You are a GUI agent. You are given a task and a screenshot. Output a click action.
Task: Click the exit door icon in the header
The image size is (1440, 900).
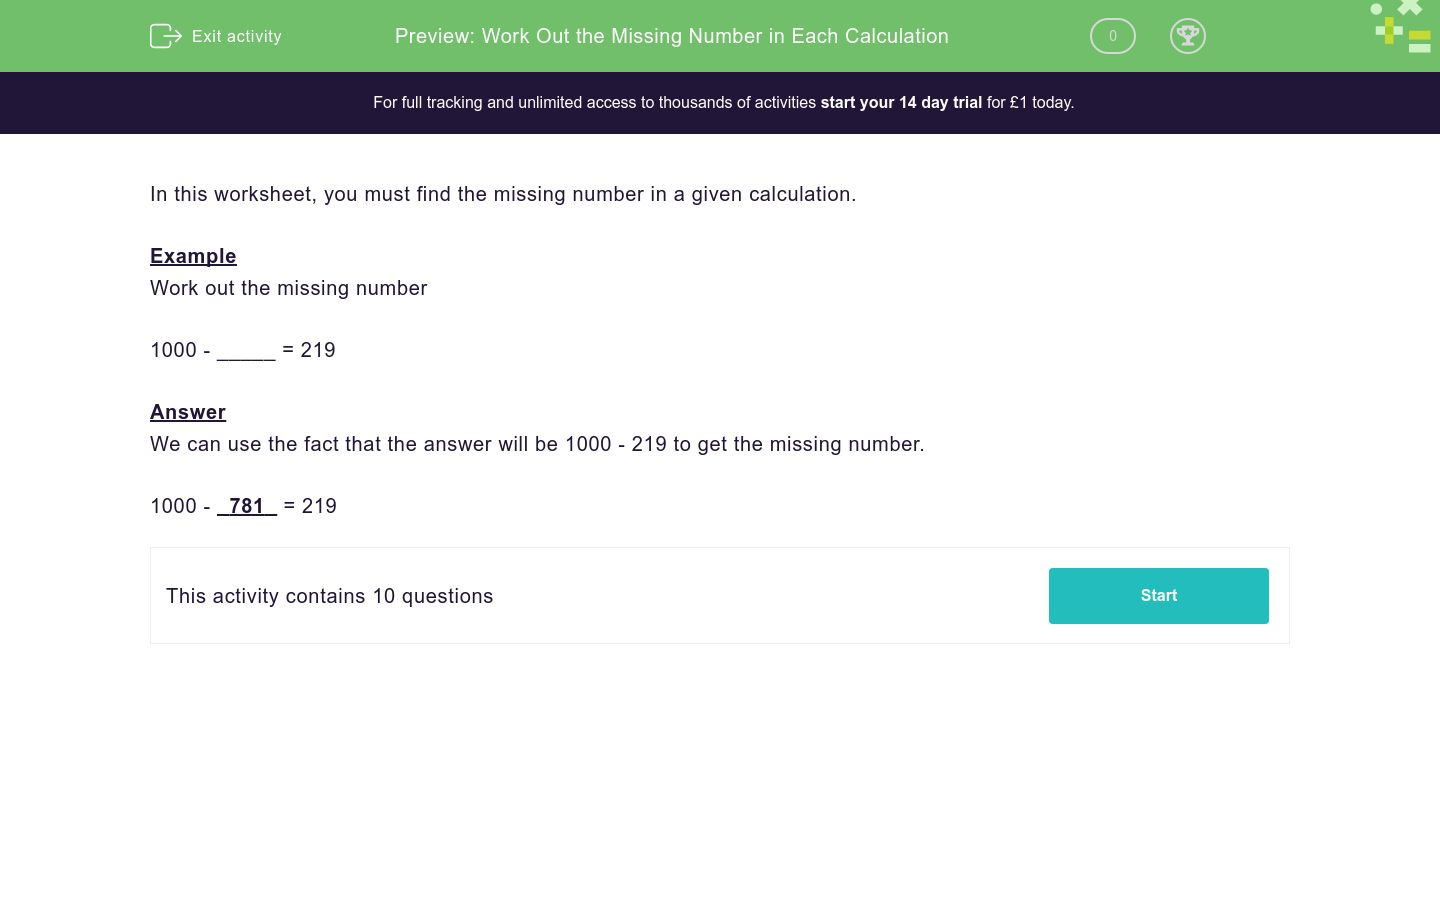(x=166, y=36)
